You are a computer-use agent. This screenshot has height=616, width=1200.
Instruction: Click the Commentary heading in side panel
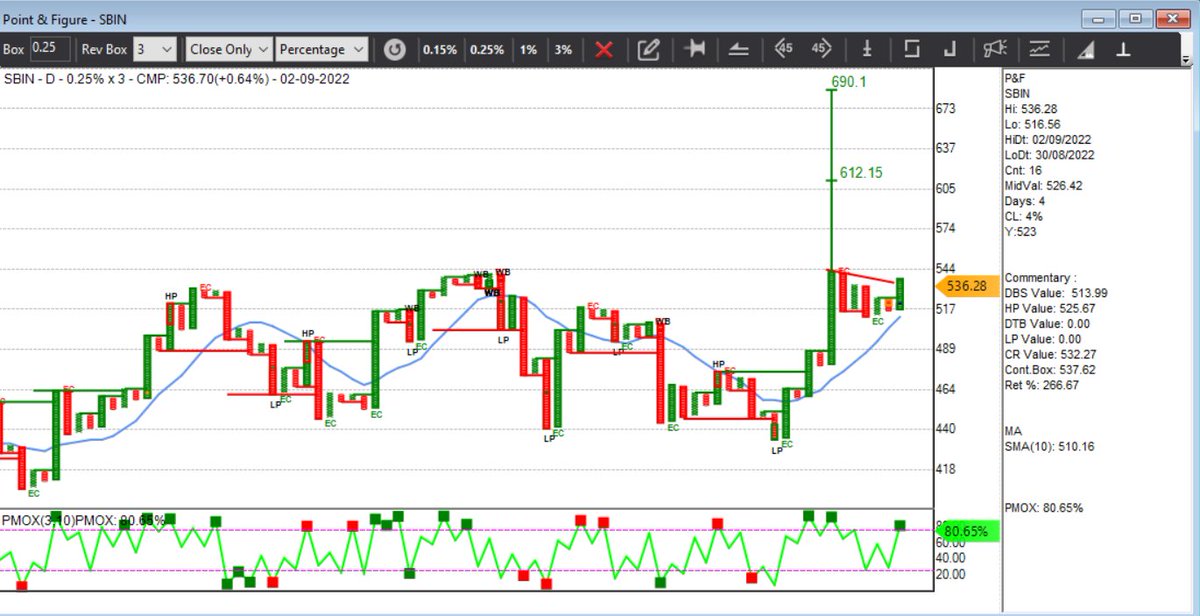(x=1041, y=278)
